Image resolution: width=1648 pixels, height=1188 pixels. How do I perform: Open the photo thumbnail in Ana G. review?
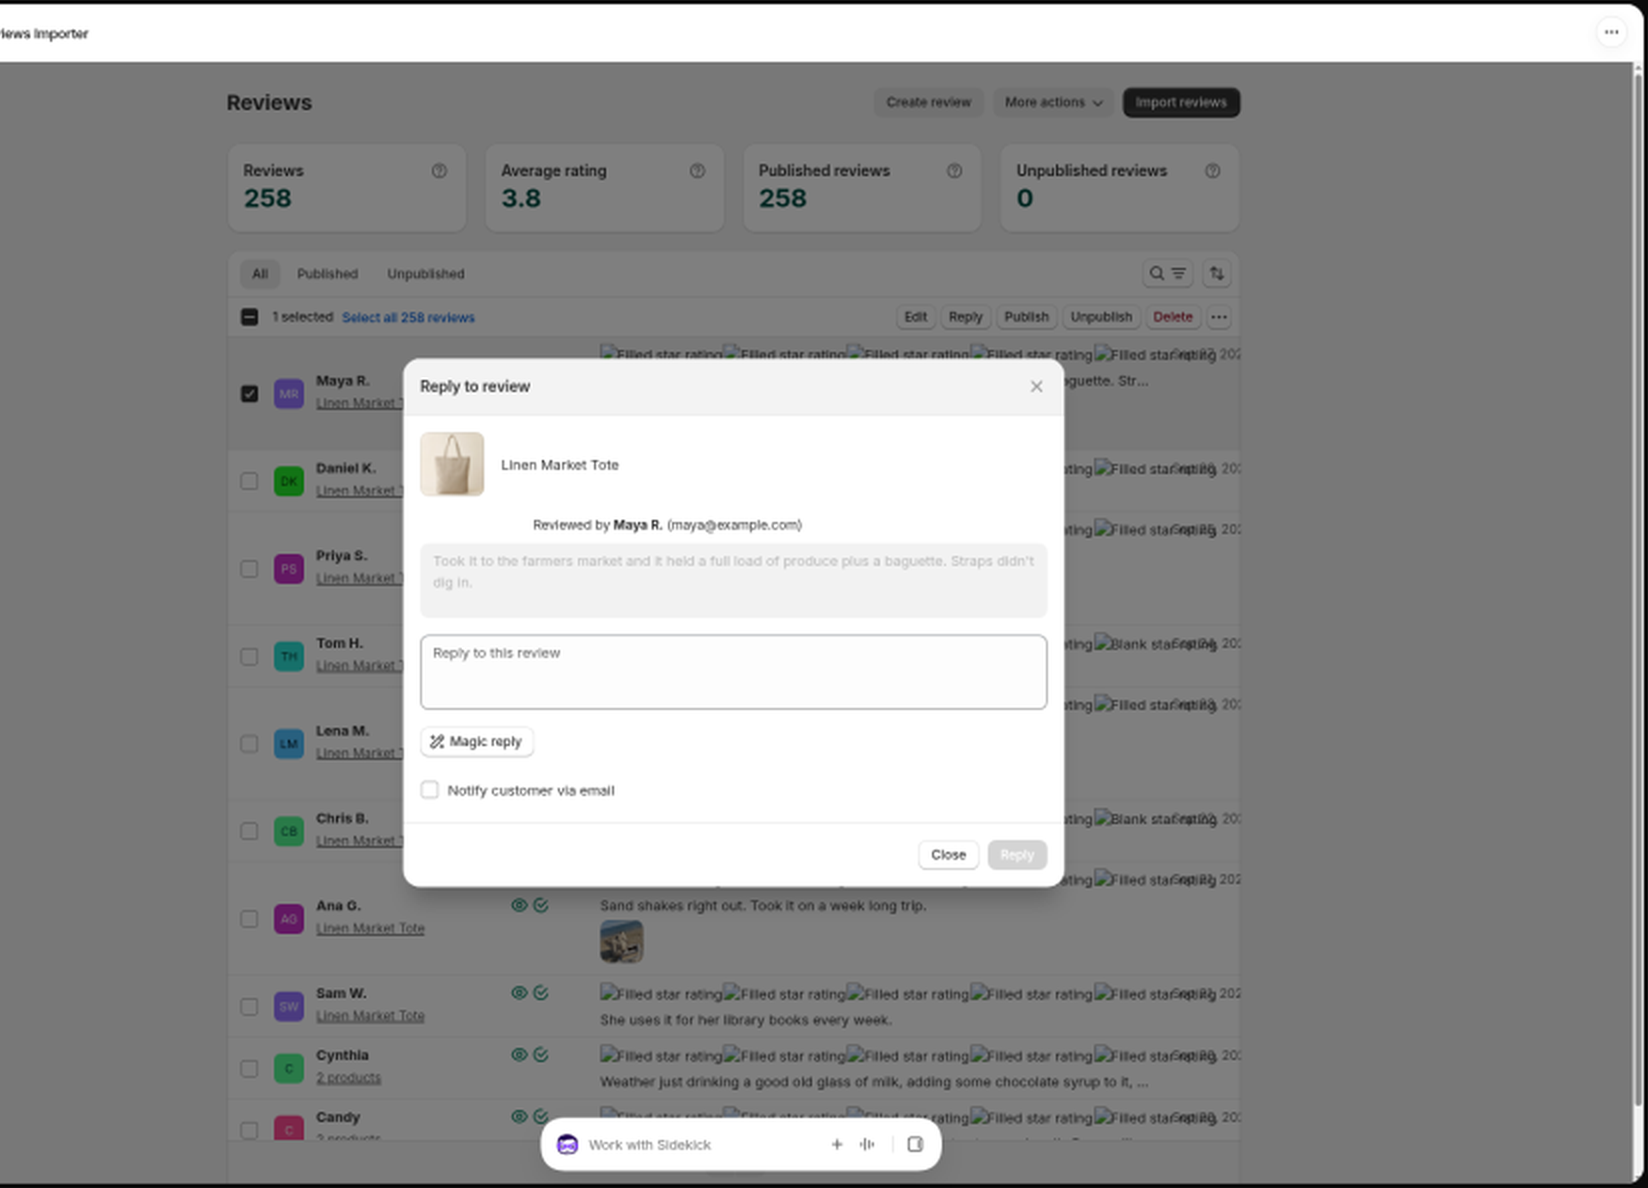[x=621, y=942]
